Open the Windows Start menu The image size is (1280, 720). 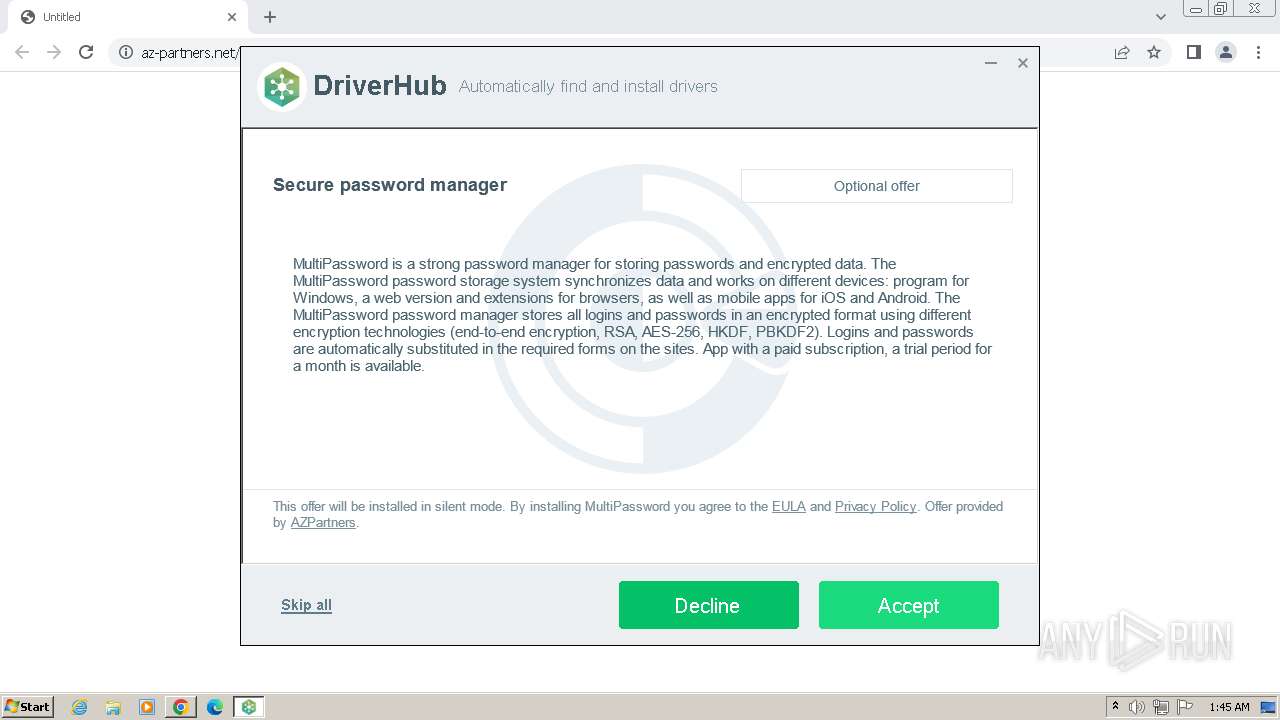[27, 706]
